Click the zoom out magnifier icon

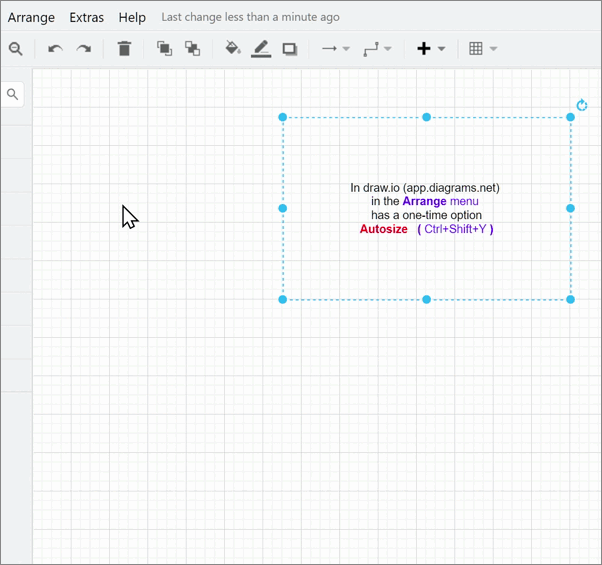tap(16, 49)
